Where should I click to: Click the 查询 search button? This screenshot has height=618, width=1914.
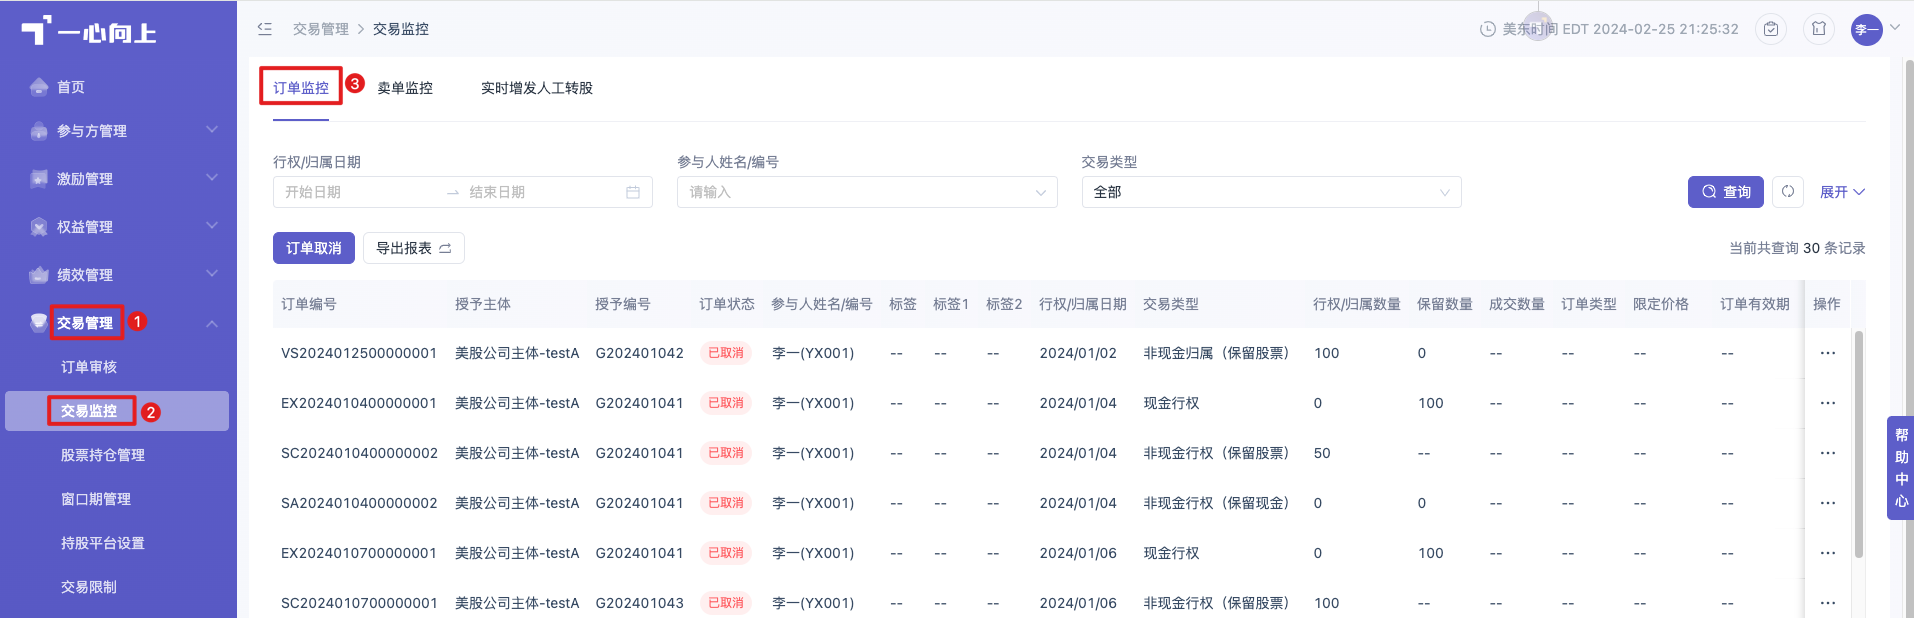1725,192
